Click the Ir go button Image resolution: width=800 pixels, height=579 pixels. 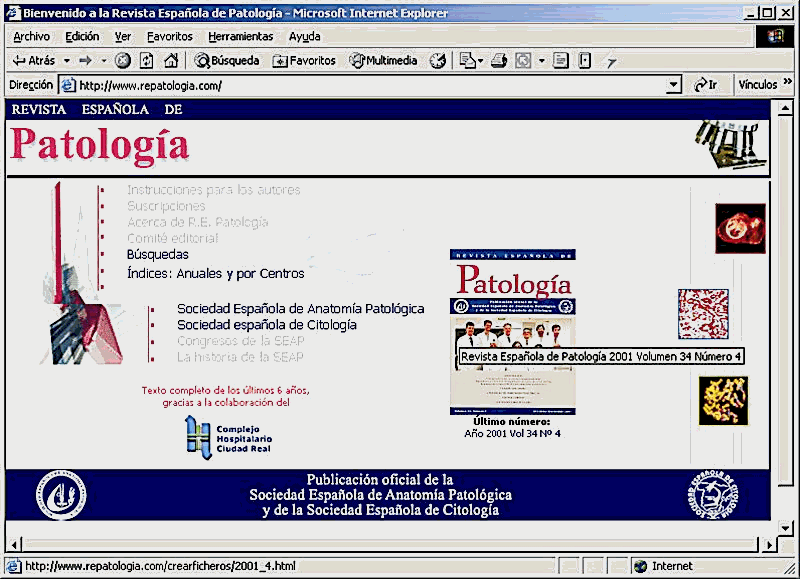point(706,86)
